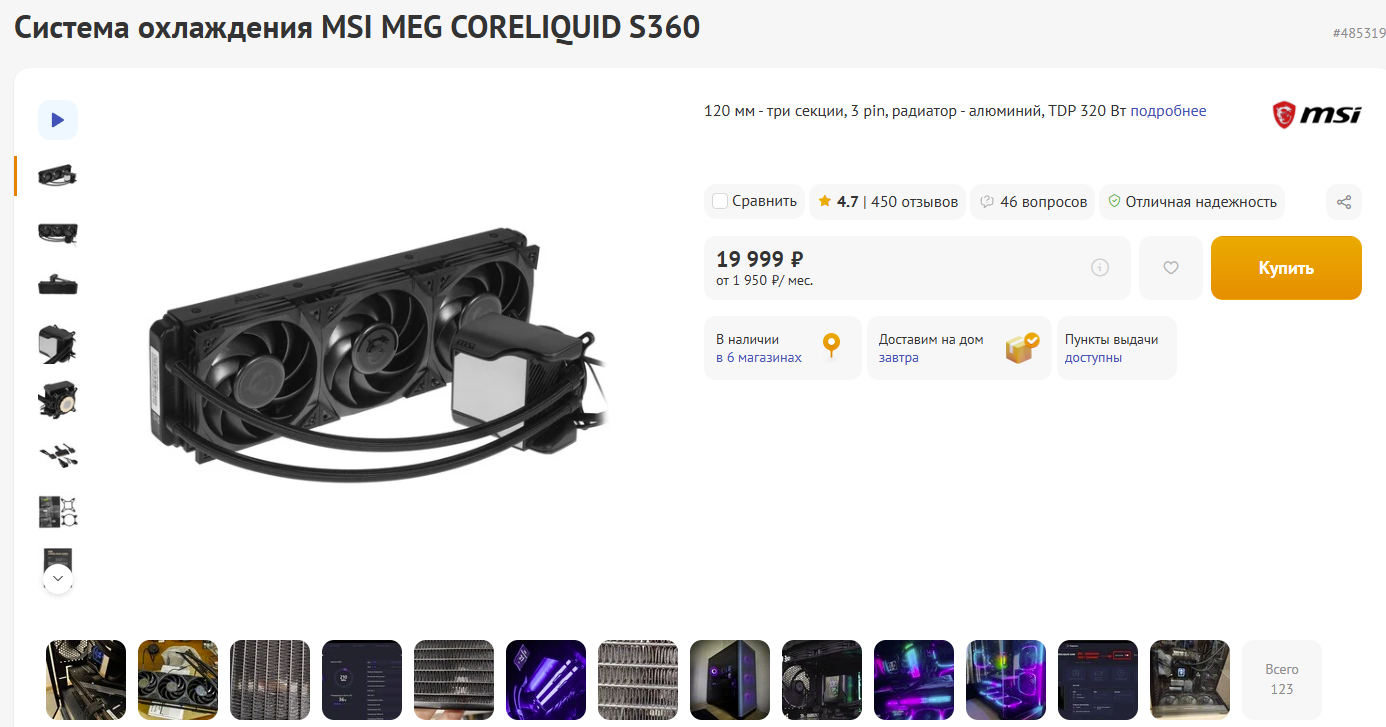Open the Всего 123 photos tile
Image resolution: width=1386 pixels, height=727 pixels.
pos(1282,680)
